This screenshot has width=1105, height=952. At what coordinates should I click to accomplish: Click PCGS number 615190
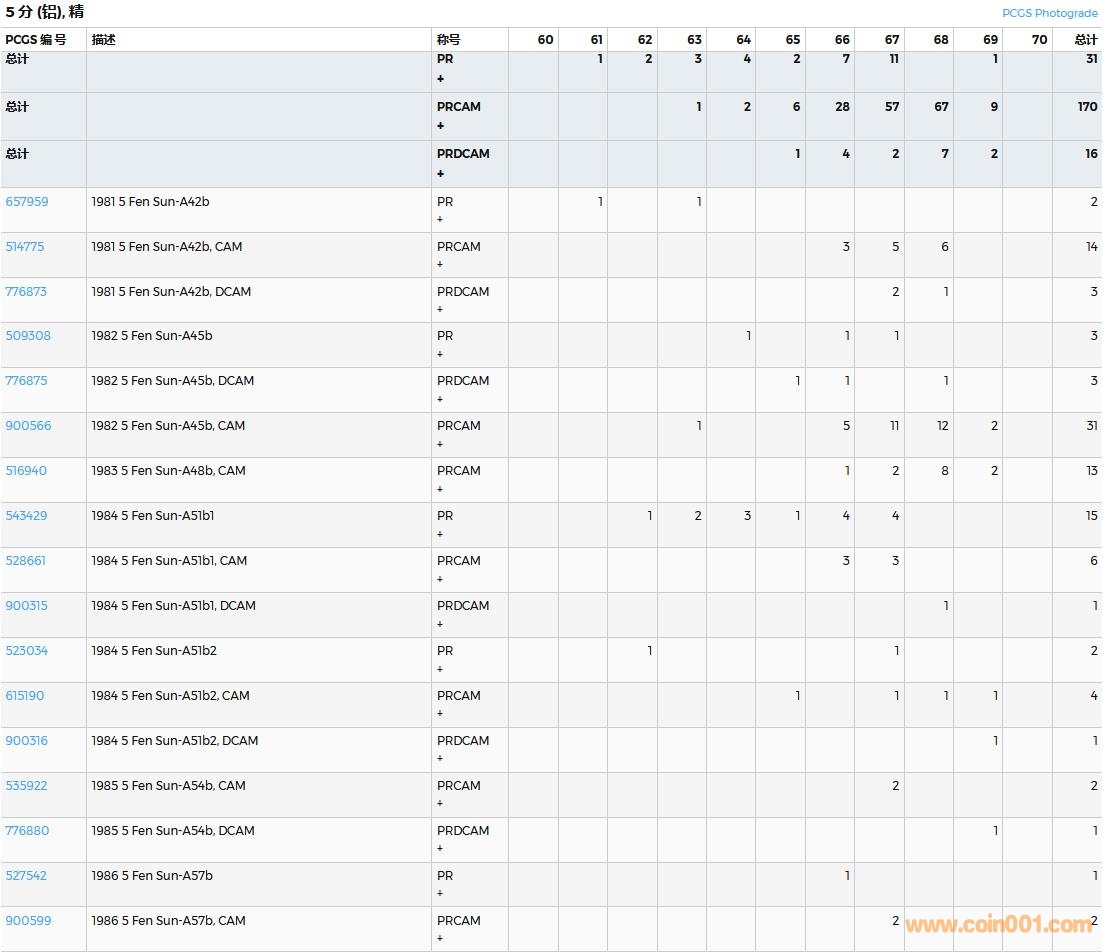(x=25, y=696)
